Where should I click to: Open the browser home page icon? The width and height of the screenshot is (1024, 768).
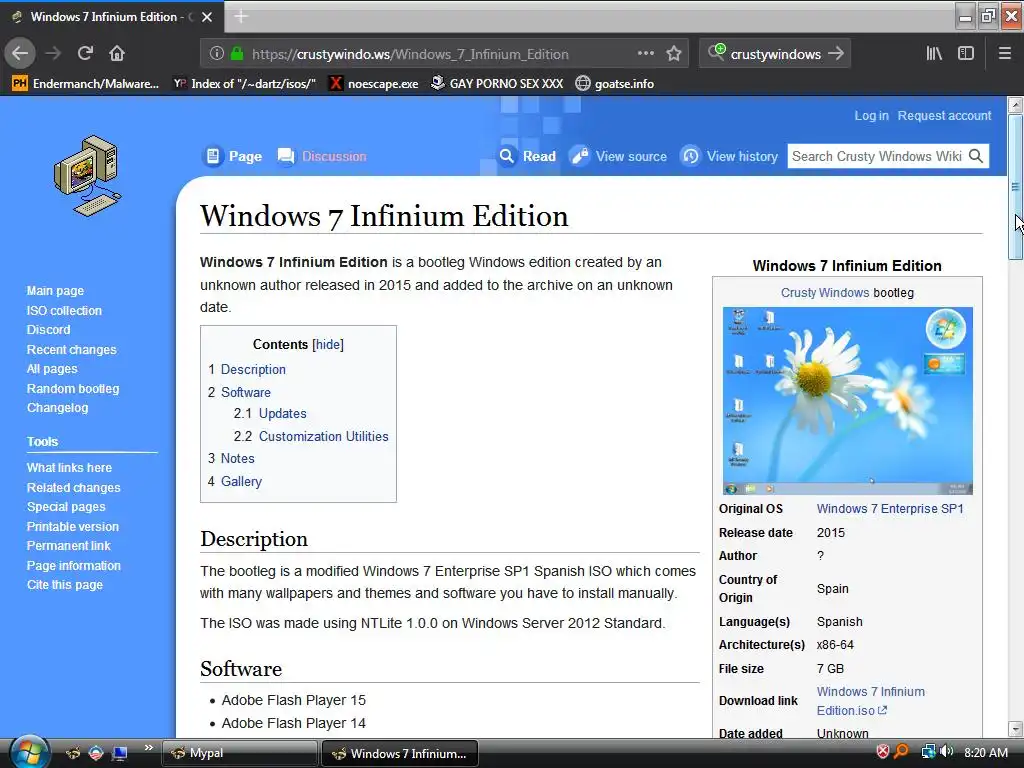(117, 53)
